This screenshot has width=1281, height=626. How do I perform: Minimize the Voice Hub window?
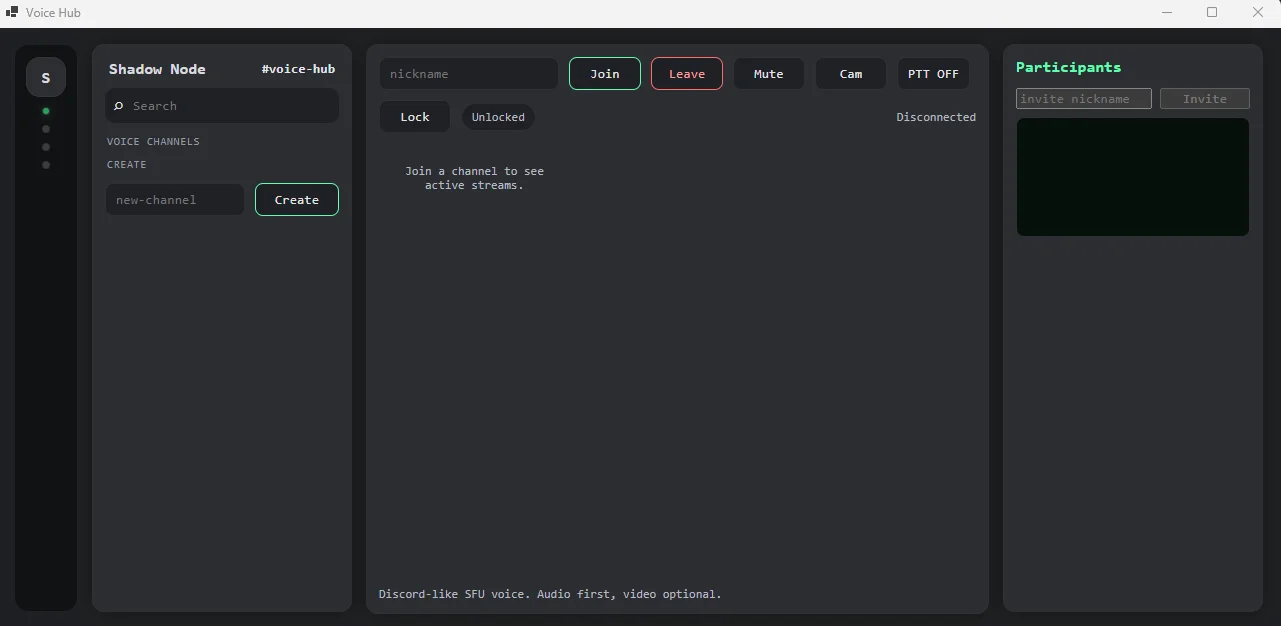point(1167,13)
